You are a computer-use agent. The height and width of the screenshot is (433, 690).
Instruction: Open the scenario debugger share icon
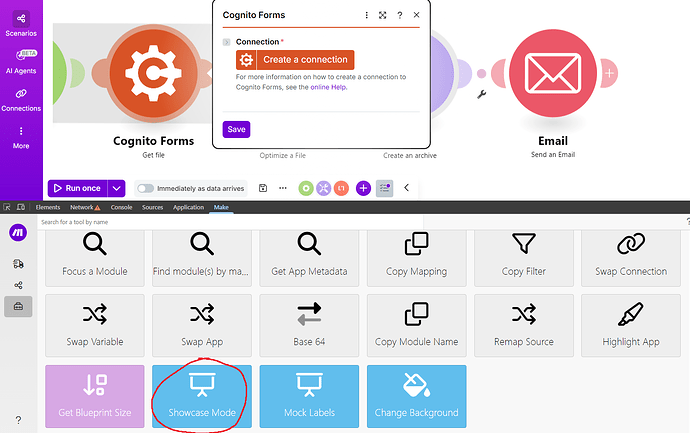tap(18, 285)
